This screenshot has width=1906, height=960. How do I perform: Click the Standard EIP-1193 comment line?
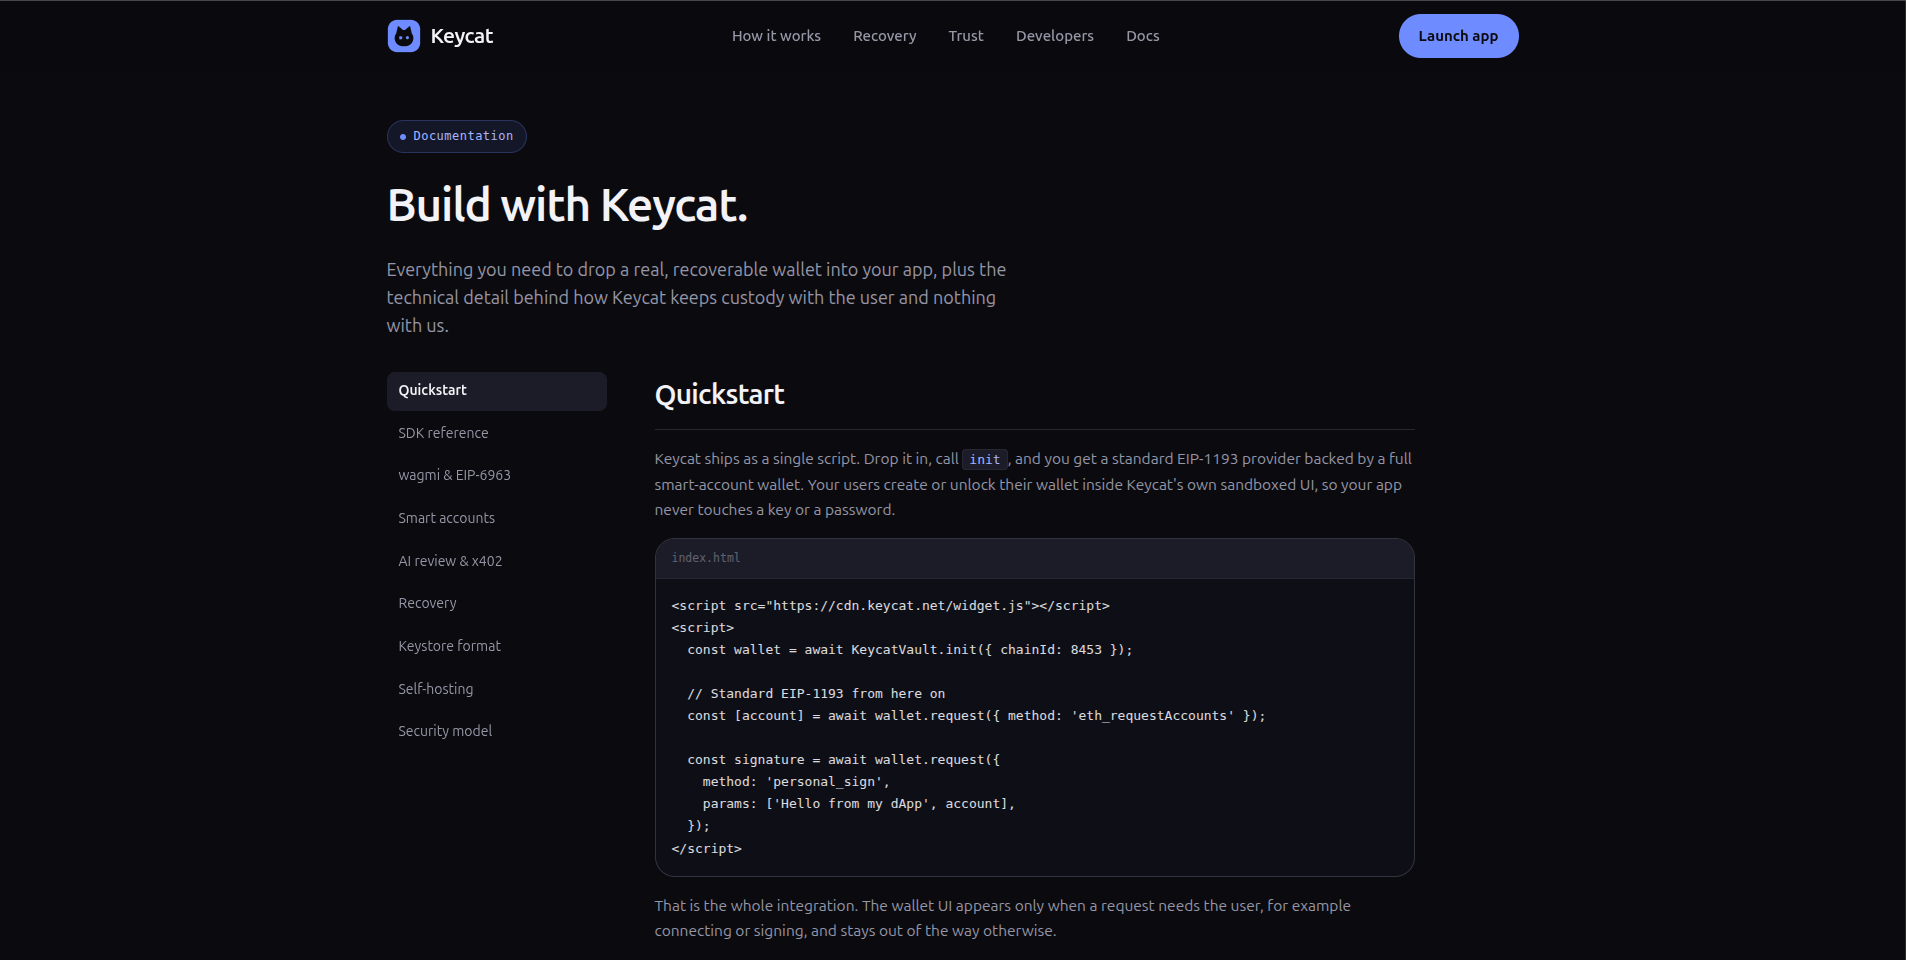point(816,694)
